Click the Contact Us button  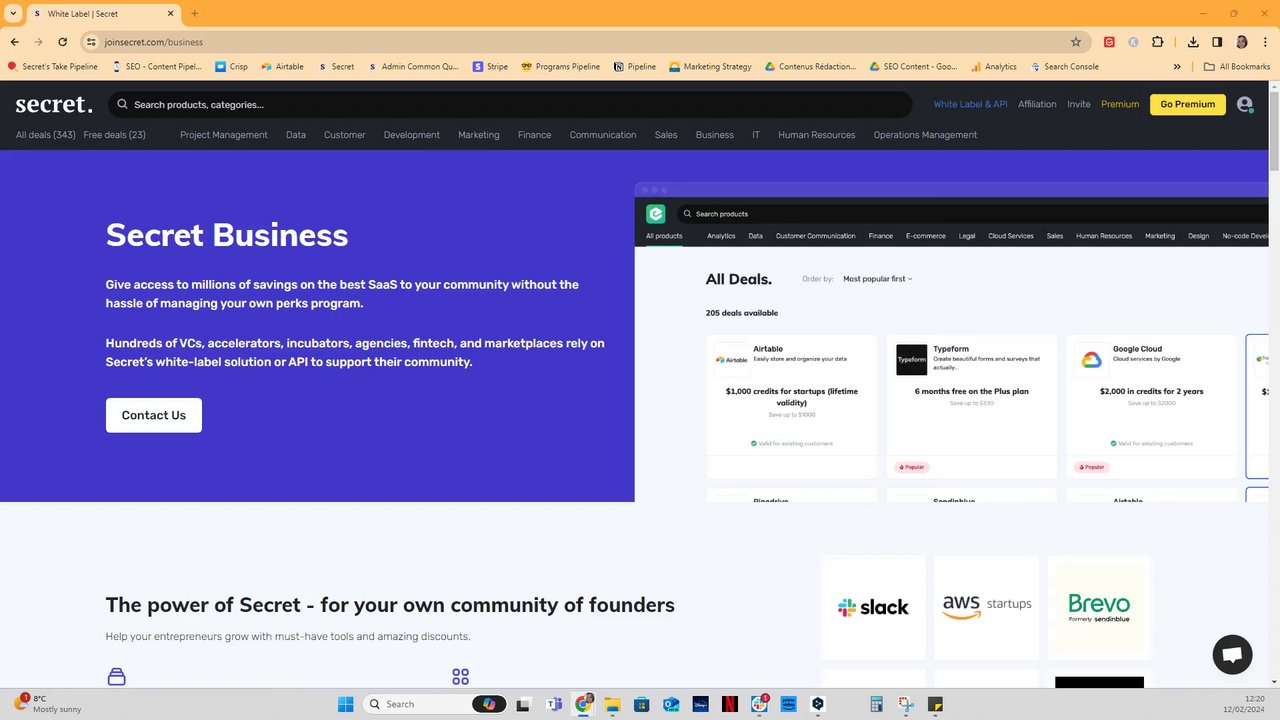[154, 415]
